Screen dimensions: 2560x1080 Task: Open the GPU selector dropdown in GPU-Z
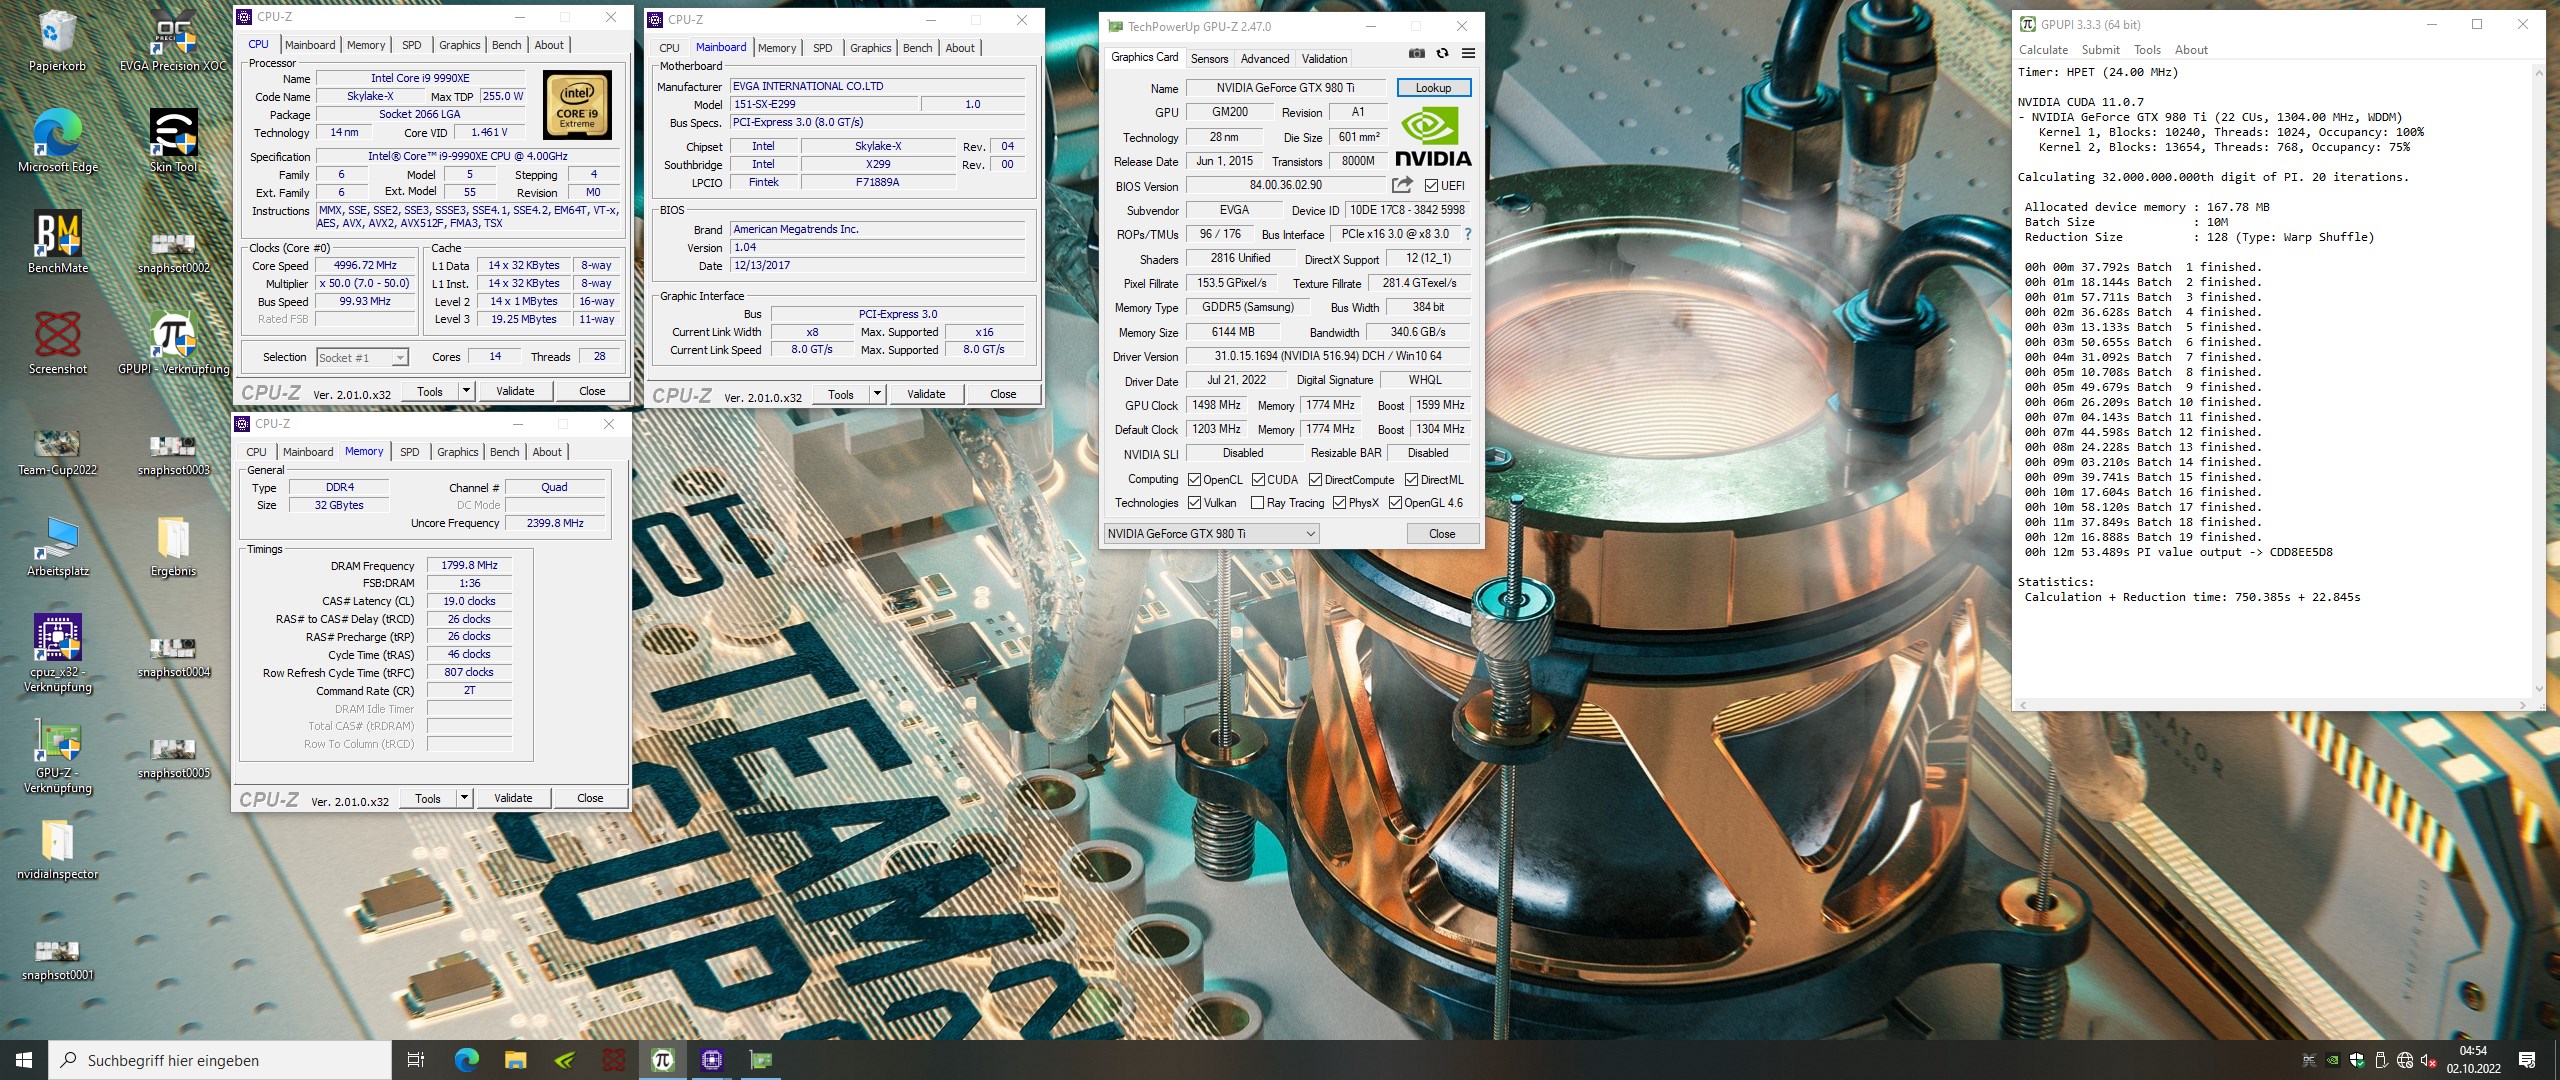pos(1211,534)
